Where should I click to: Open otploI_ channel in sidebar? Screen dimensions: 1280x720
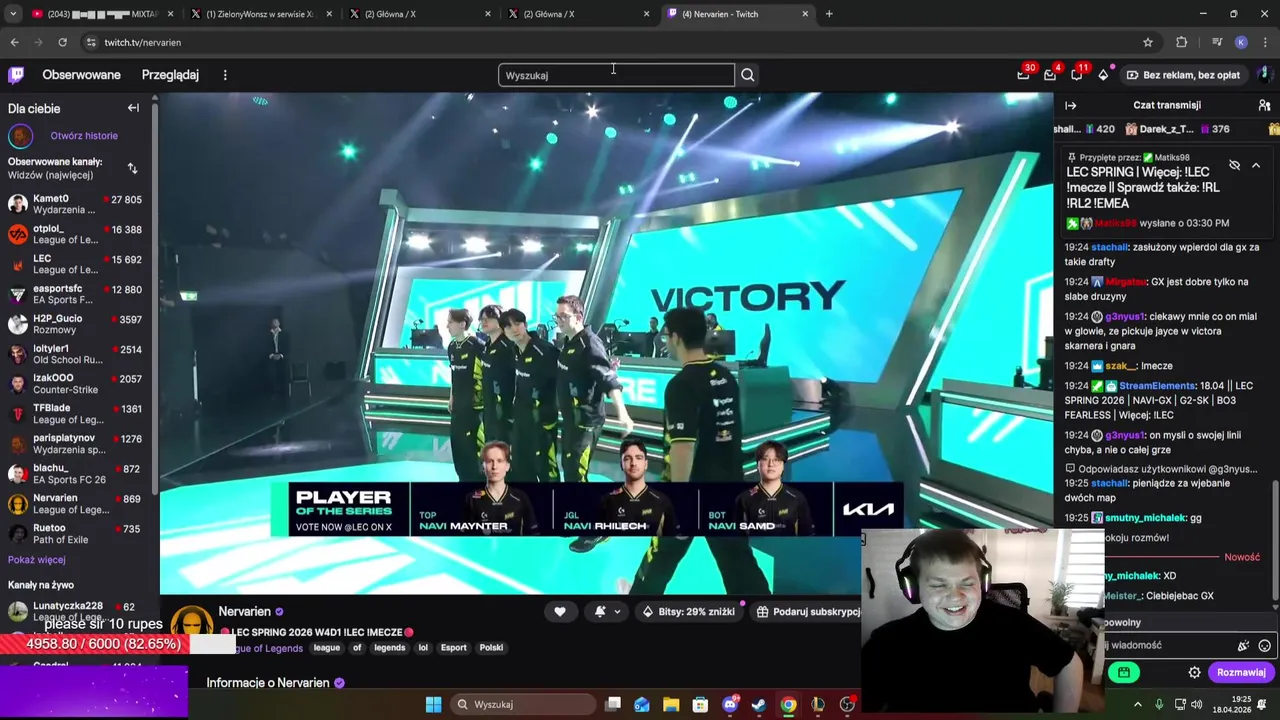pyautogui.click(x=75, y=234)
